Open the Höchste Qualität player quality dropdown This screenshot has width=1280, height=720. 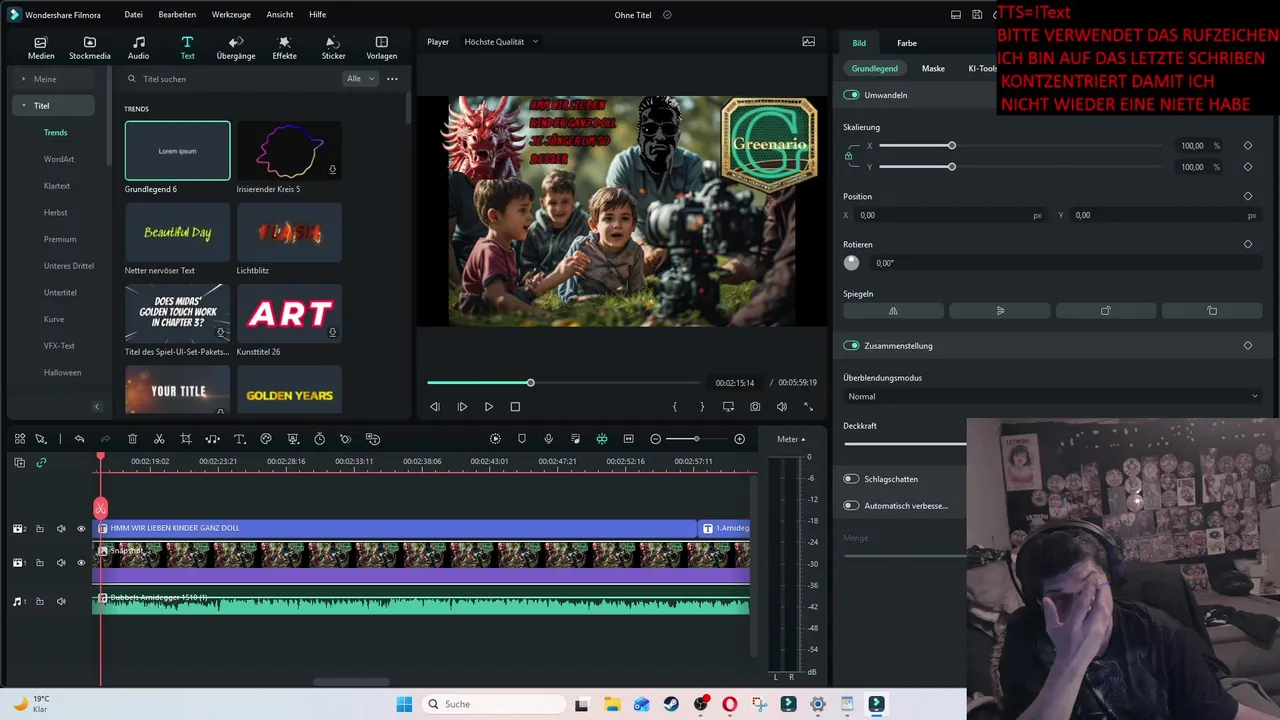pos(501,42)
